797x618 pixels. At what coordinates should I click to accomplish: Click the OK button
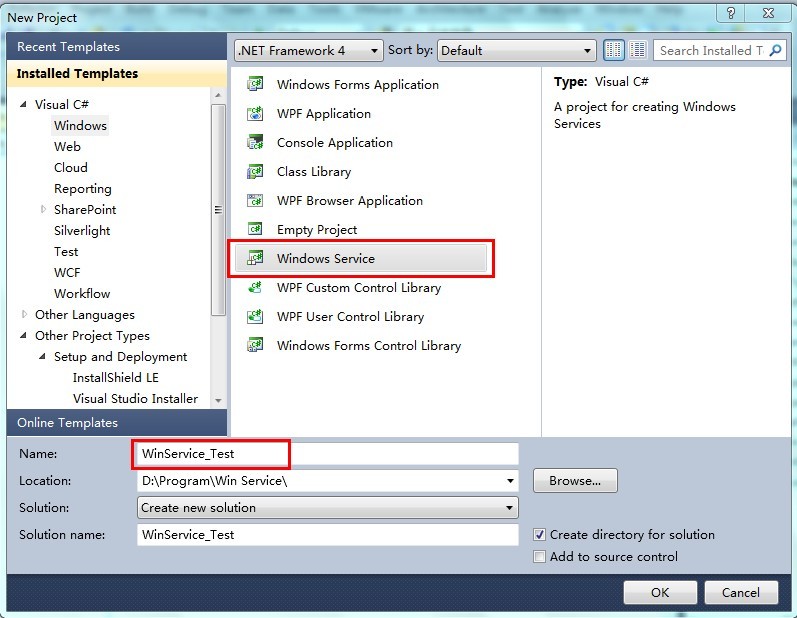[x=660, y=593]
